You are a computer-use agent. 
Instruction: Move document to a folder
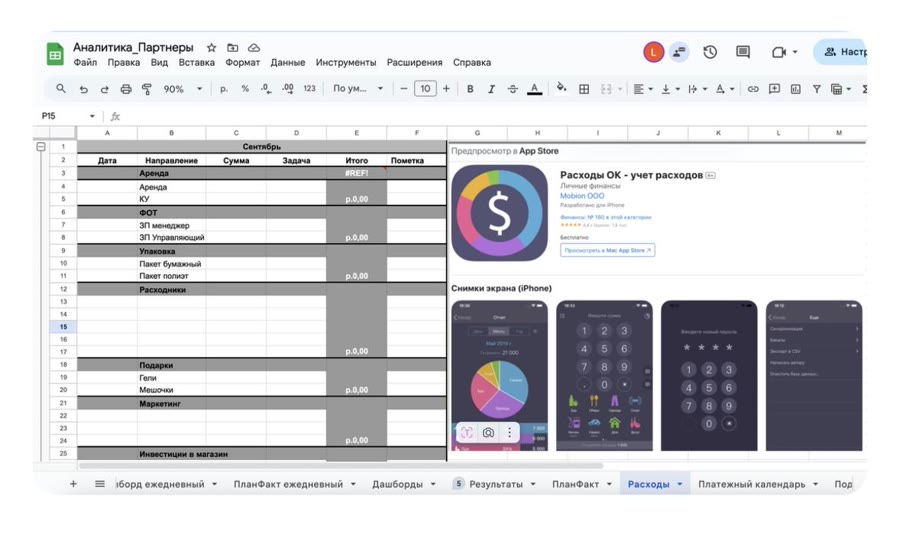coord(232,48)
